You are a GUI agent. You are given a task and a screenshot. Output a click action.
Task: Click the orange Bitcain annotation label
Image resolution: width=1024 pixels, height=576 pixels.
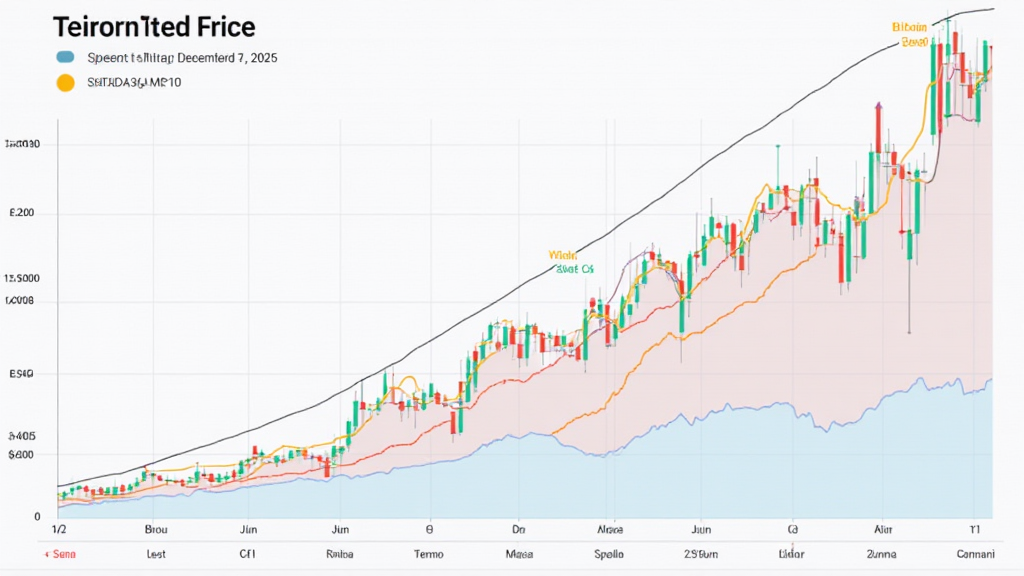[x=911, y=28]
